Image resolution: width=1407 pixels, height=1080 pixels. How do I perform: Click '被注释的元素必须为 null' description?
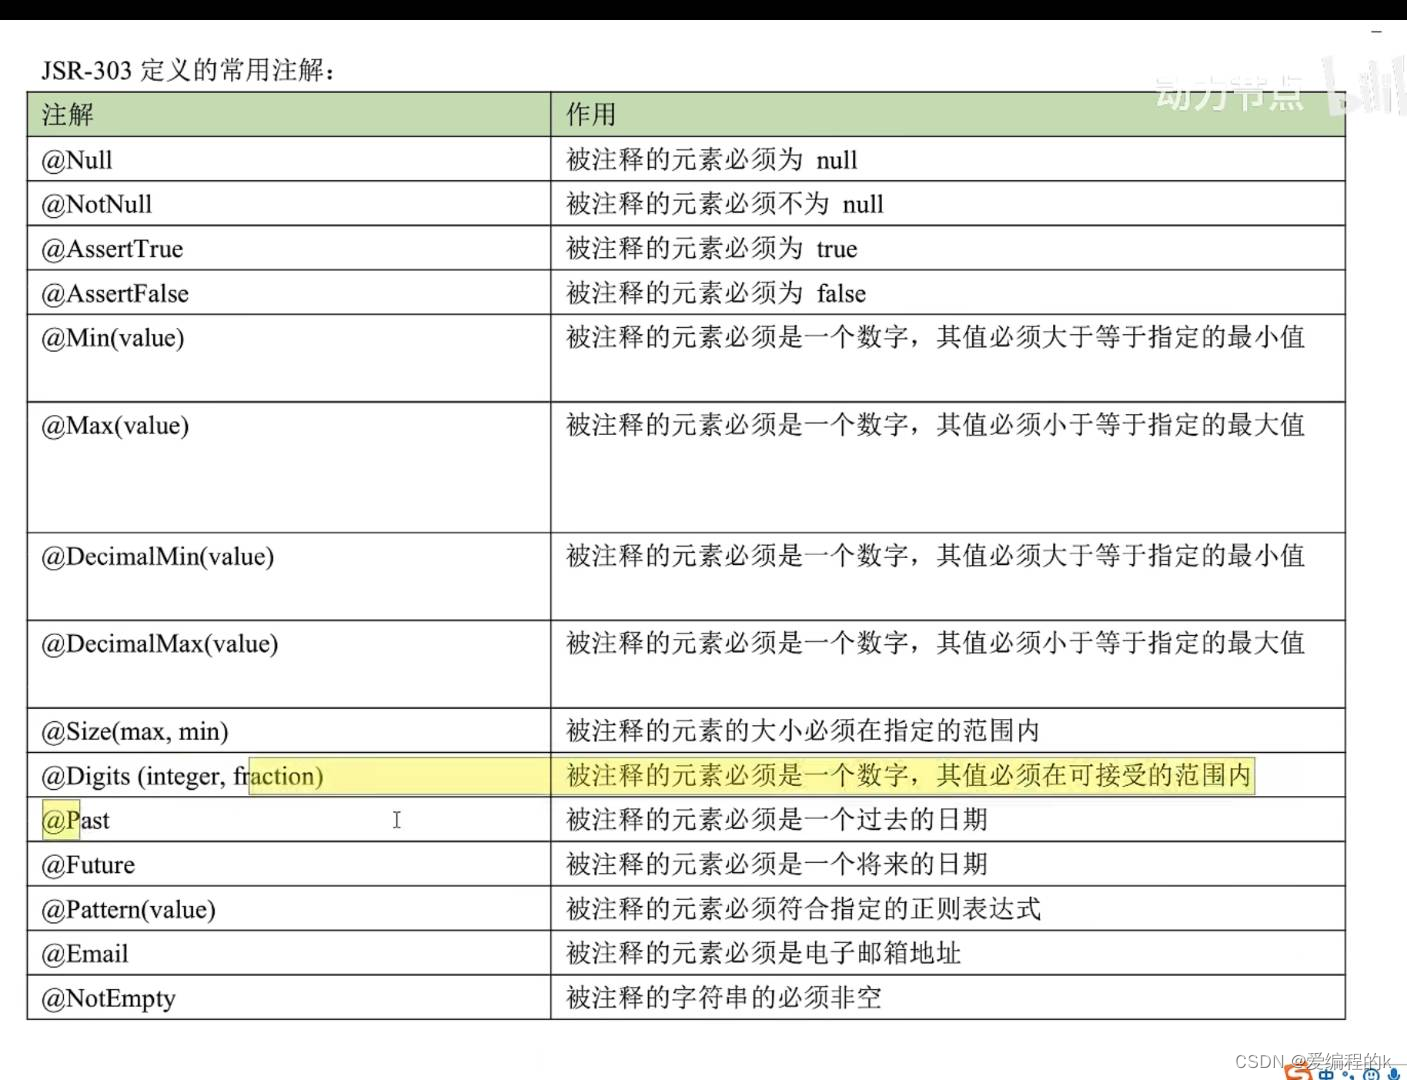pyautogui.click(x=712, y=160)
